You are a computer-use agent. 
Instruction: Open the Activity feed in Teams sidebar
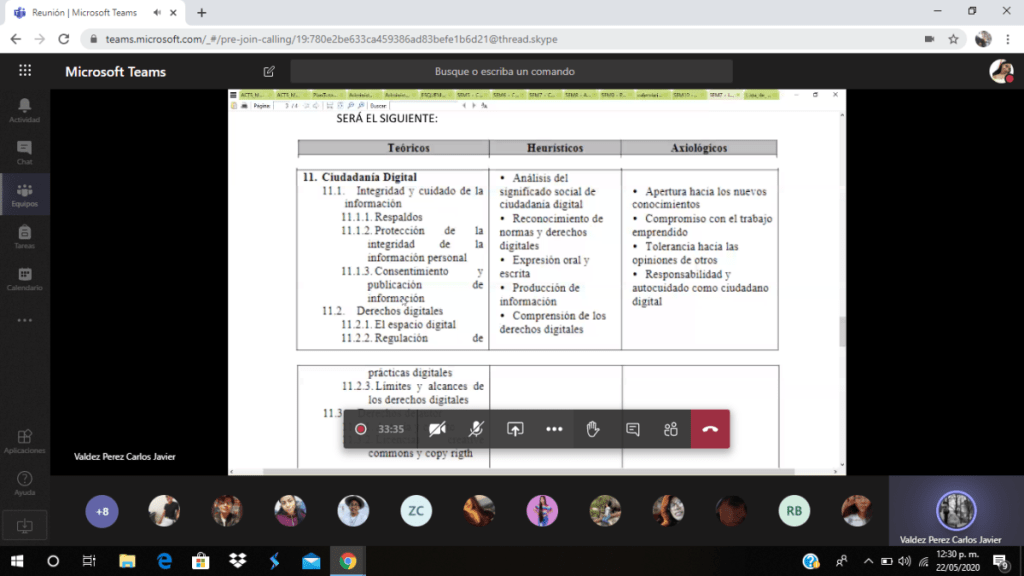pos(25,110)
